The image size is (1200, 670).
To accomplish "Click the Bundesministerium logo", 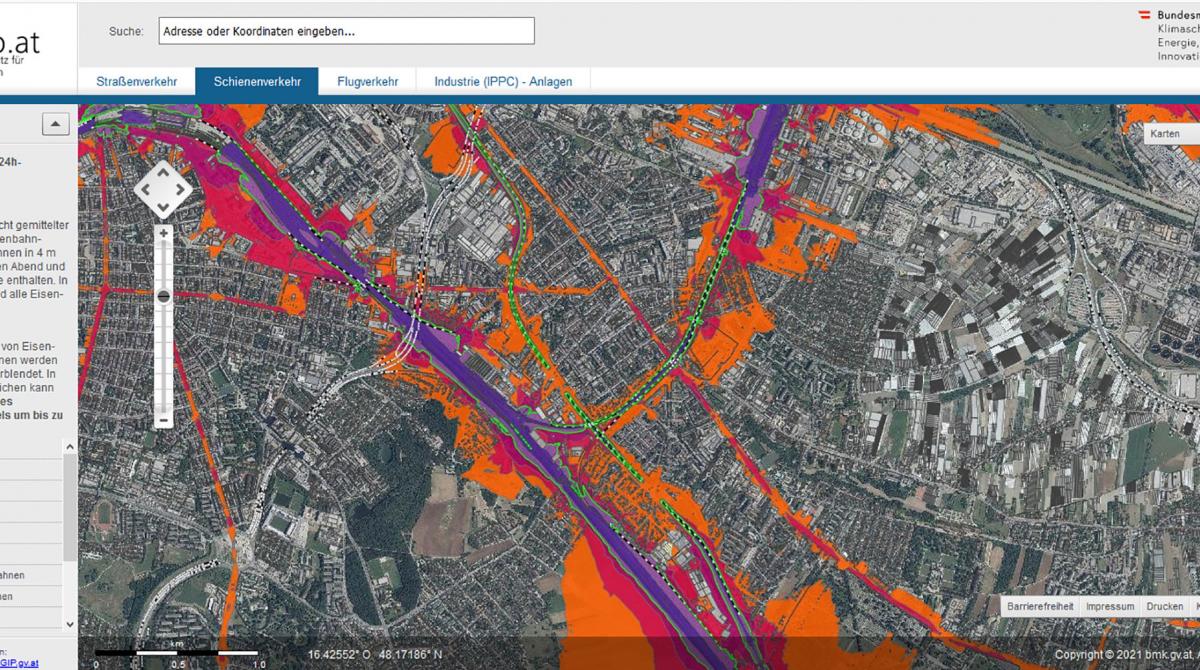I will [1170, 36].
